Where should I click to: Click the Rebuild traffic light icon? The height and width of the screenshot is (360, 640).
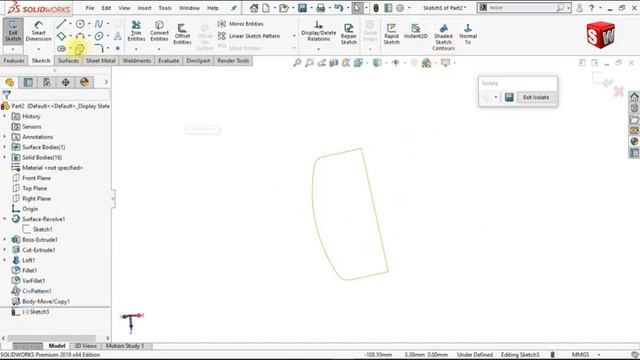376,8
